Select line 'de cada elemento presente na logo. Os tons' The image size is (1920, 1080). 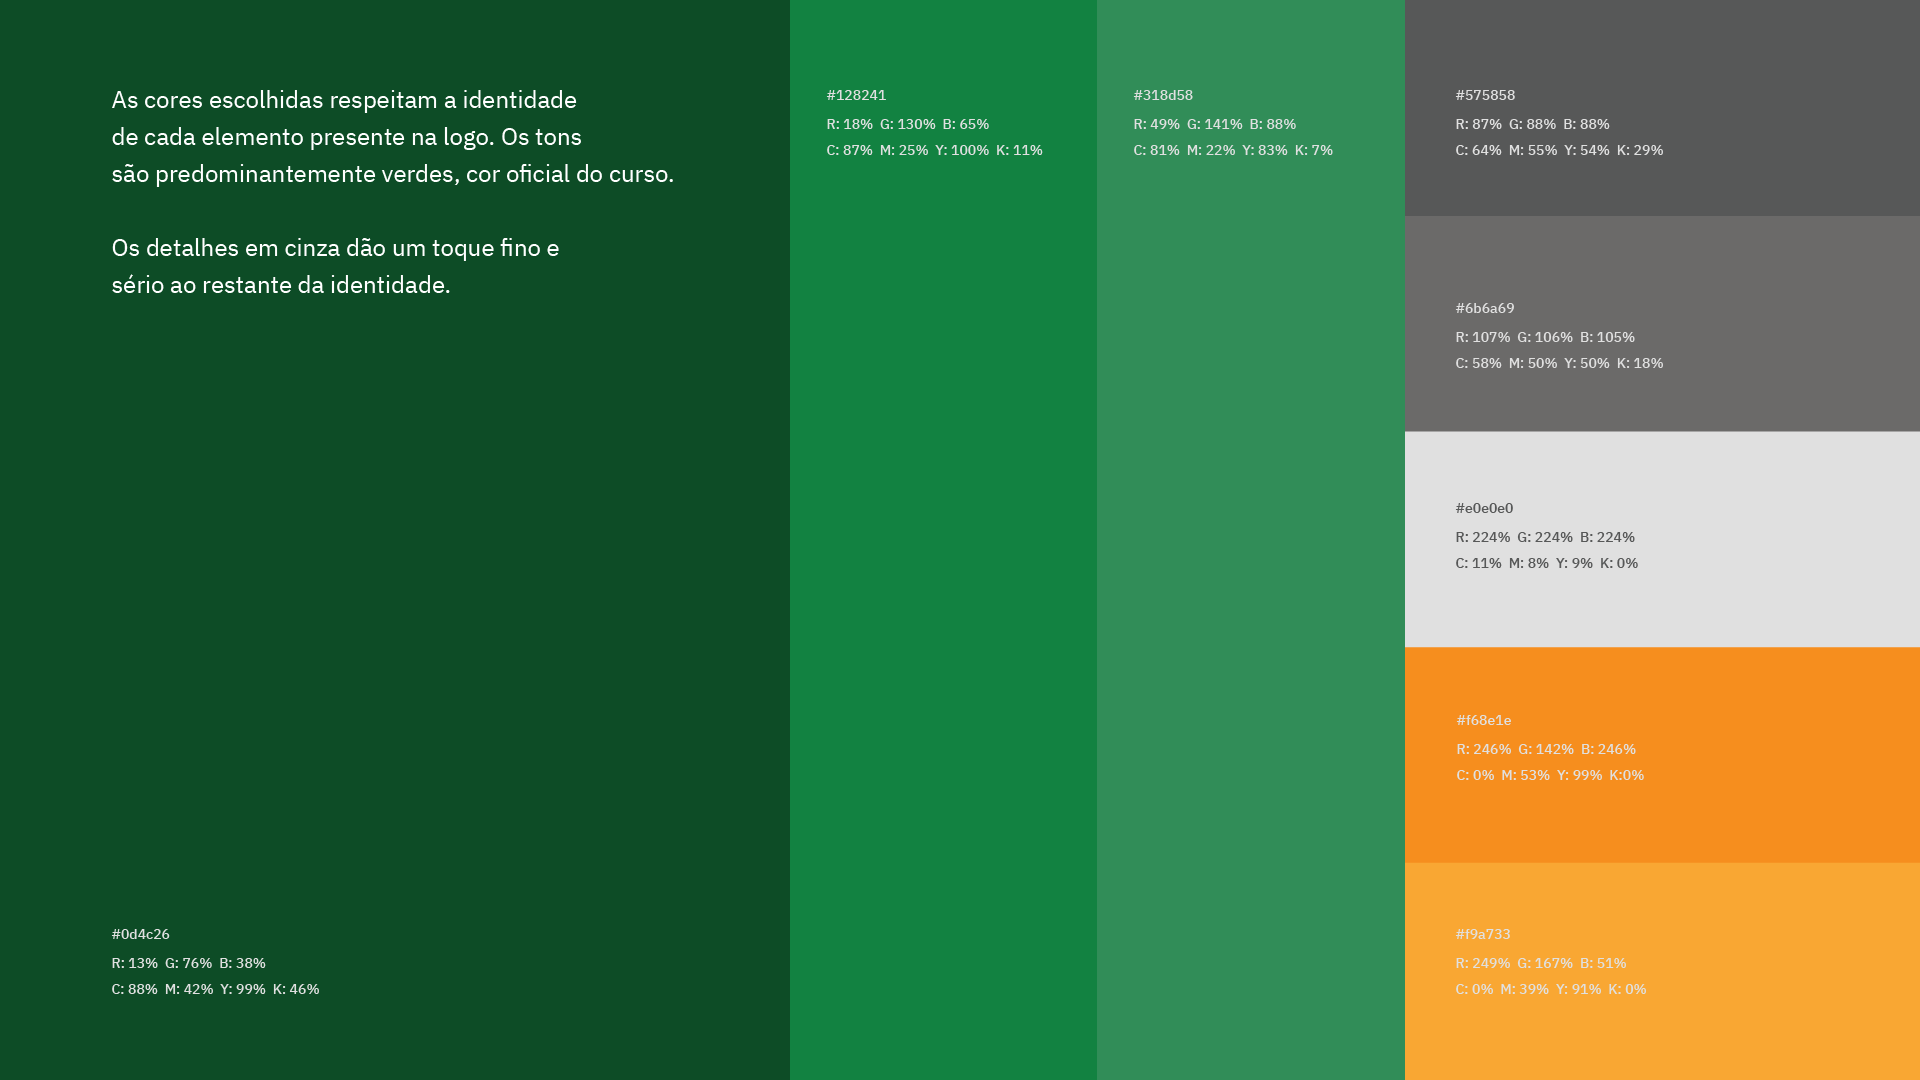tap(347, 137)
